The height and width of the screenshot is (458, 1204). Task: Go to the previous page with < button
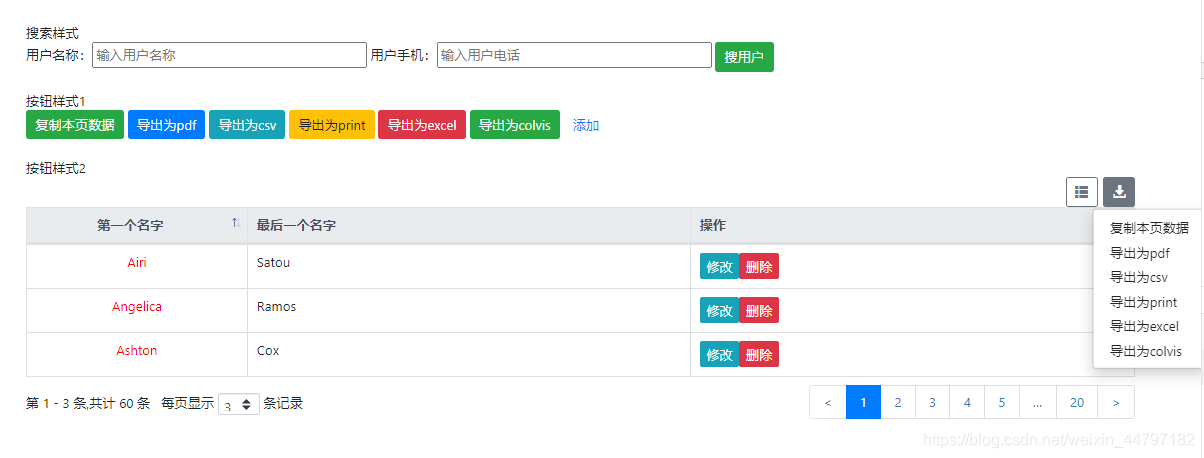click(x=828, y=402)
